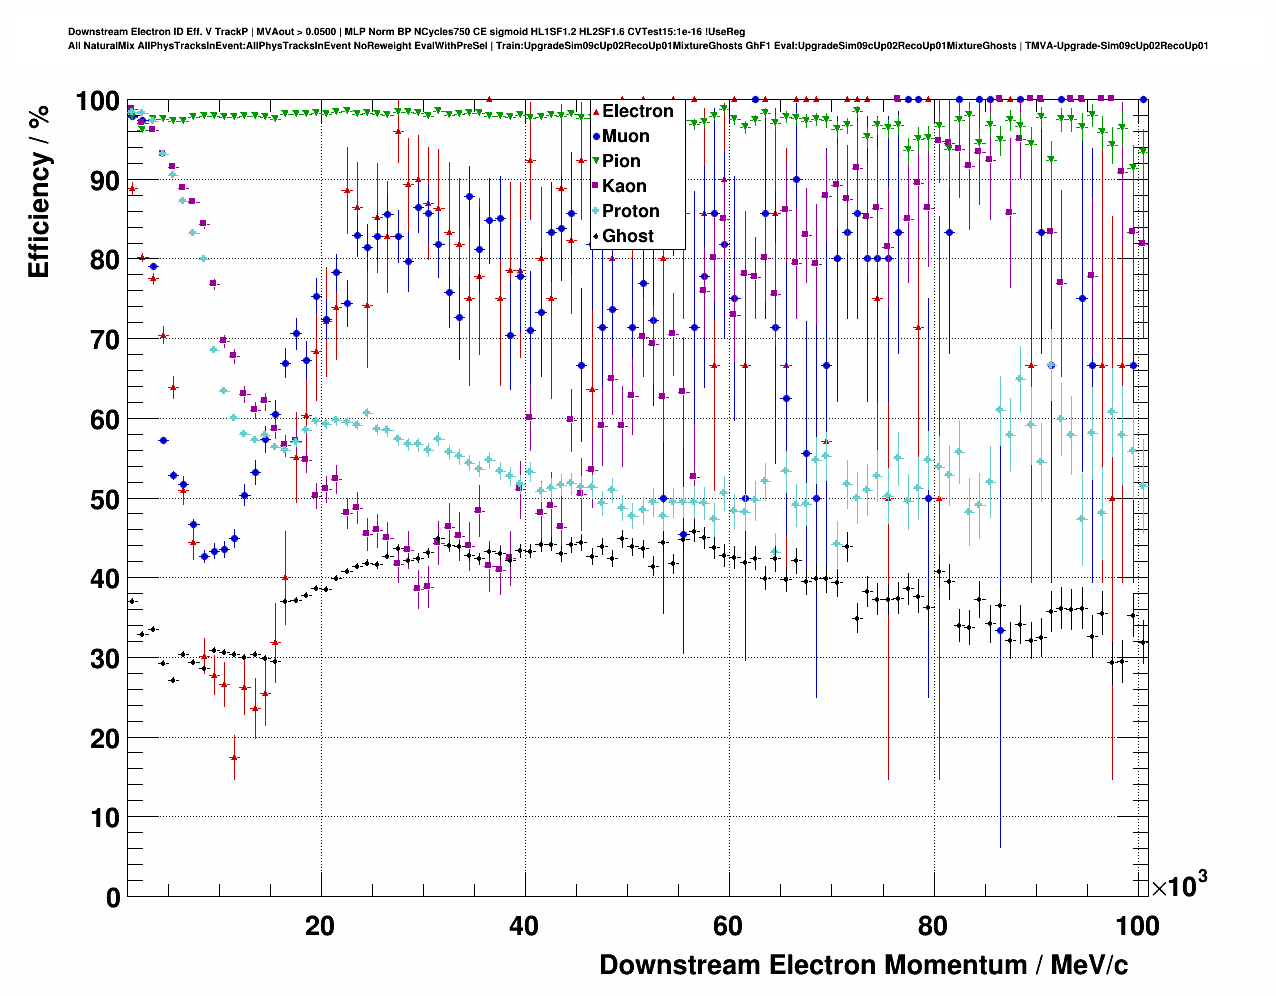Click the green triangle Pion legend marker
This screenshot has height=996, width=1276.
click(x=596, y=161)
